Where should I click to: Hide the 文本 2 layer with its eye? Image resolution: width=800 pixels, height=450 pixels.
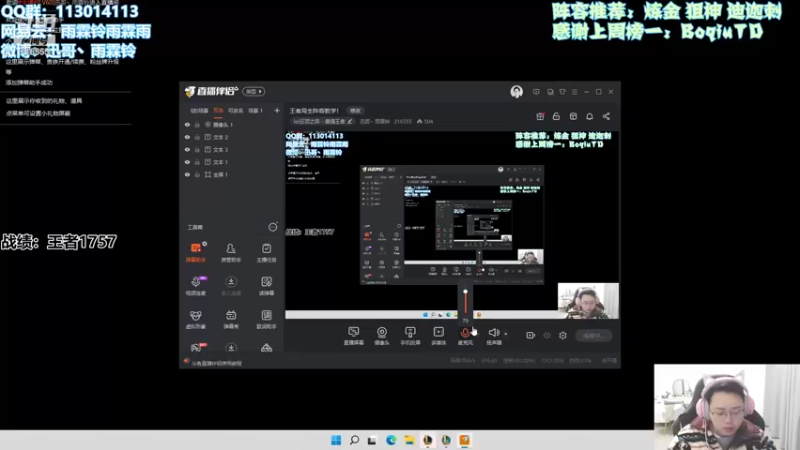tap(187, 137)
